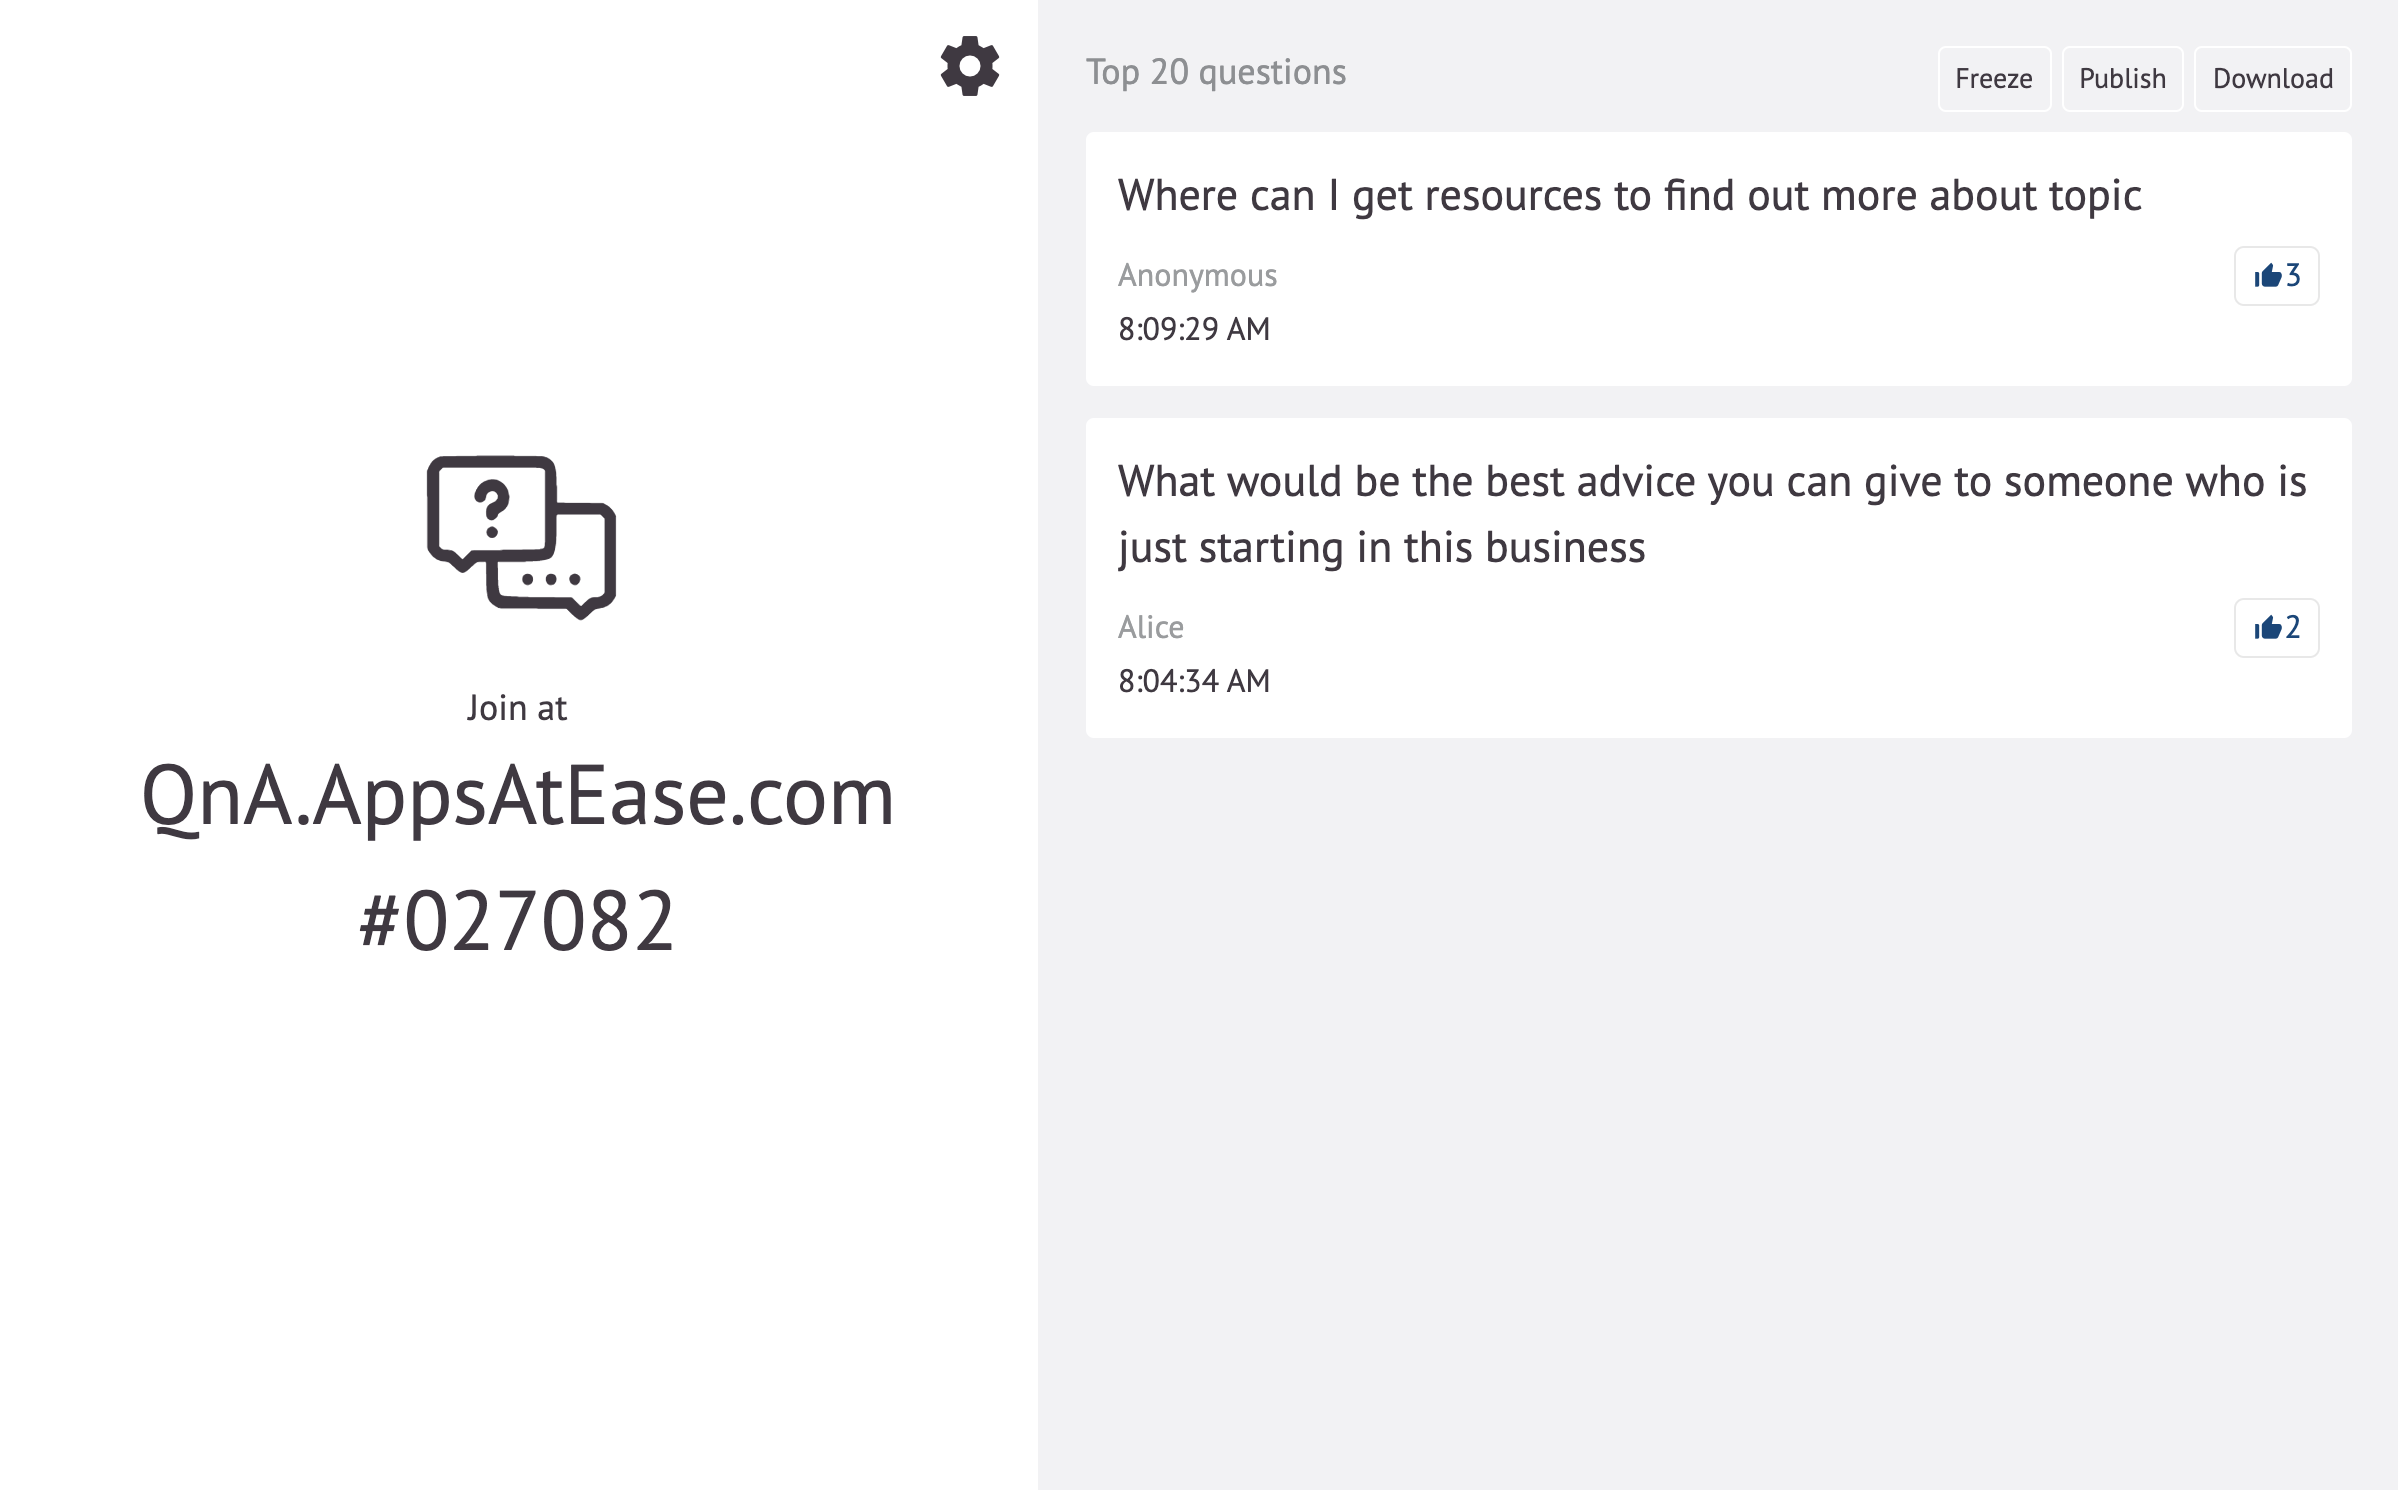
Task: Click the Top 20 questions heading
Action: (1216, 71)
